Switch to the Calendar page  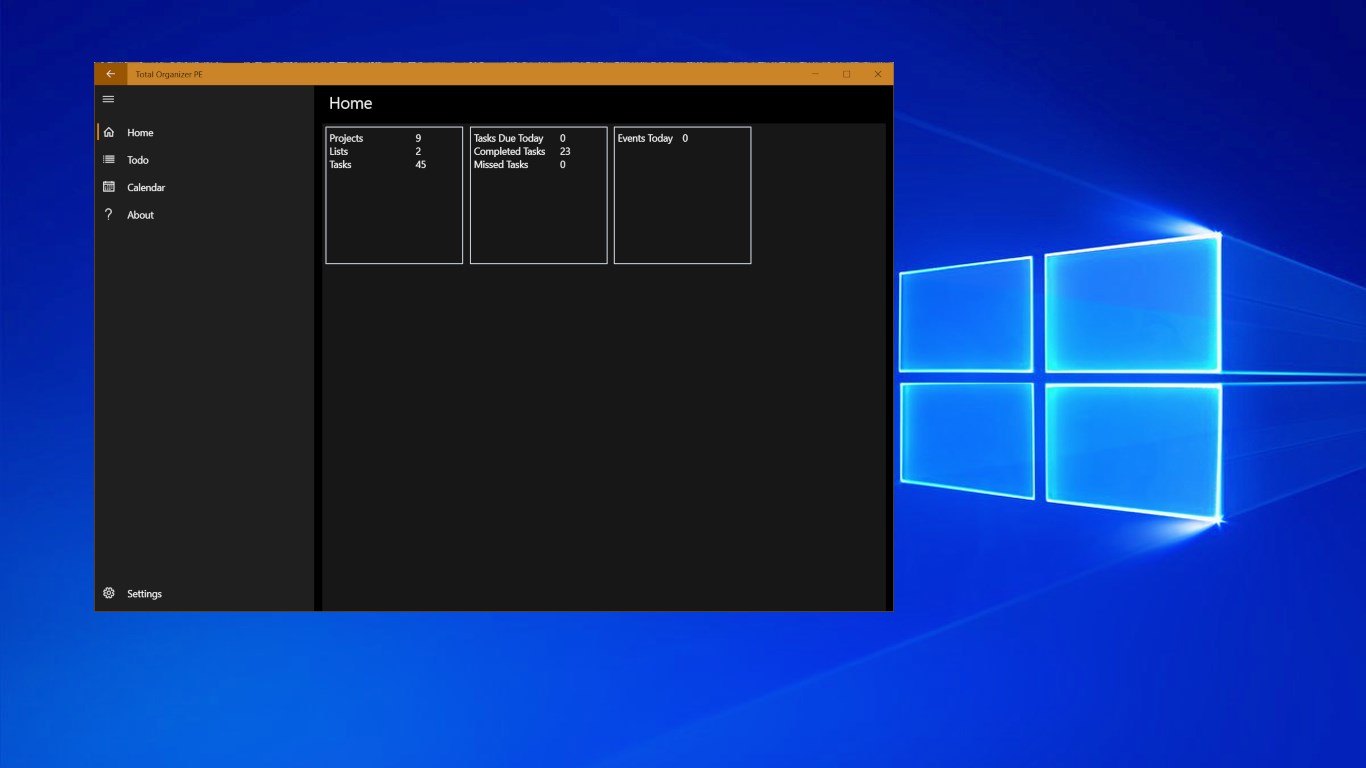pyautogui.click(x=205, y=187)
